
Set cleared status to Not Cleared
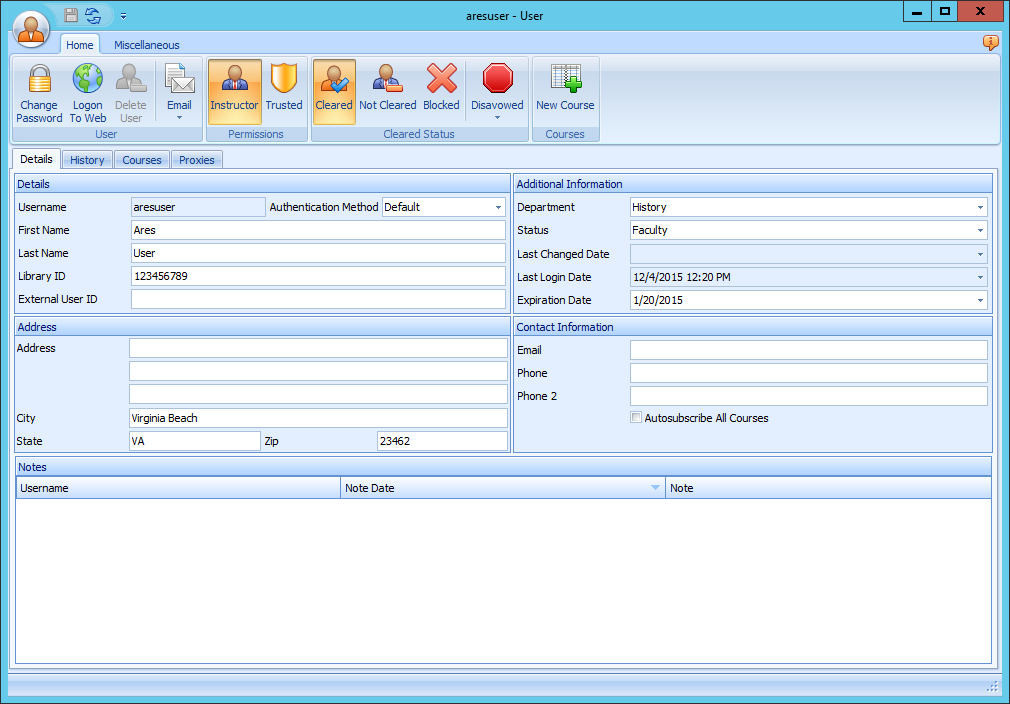tap(387, 92)
